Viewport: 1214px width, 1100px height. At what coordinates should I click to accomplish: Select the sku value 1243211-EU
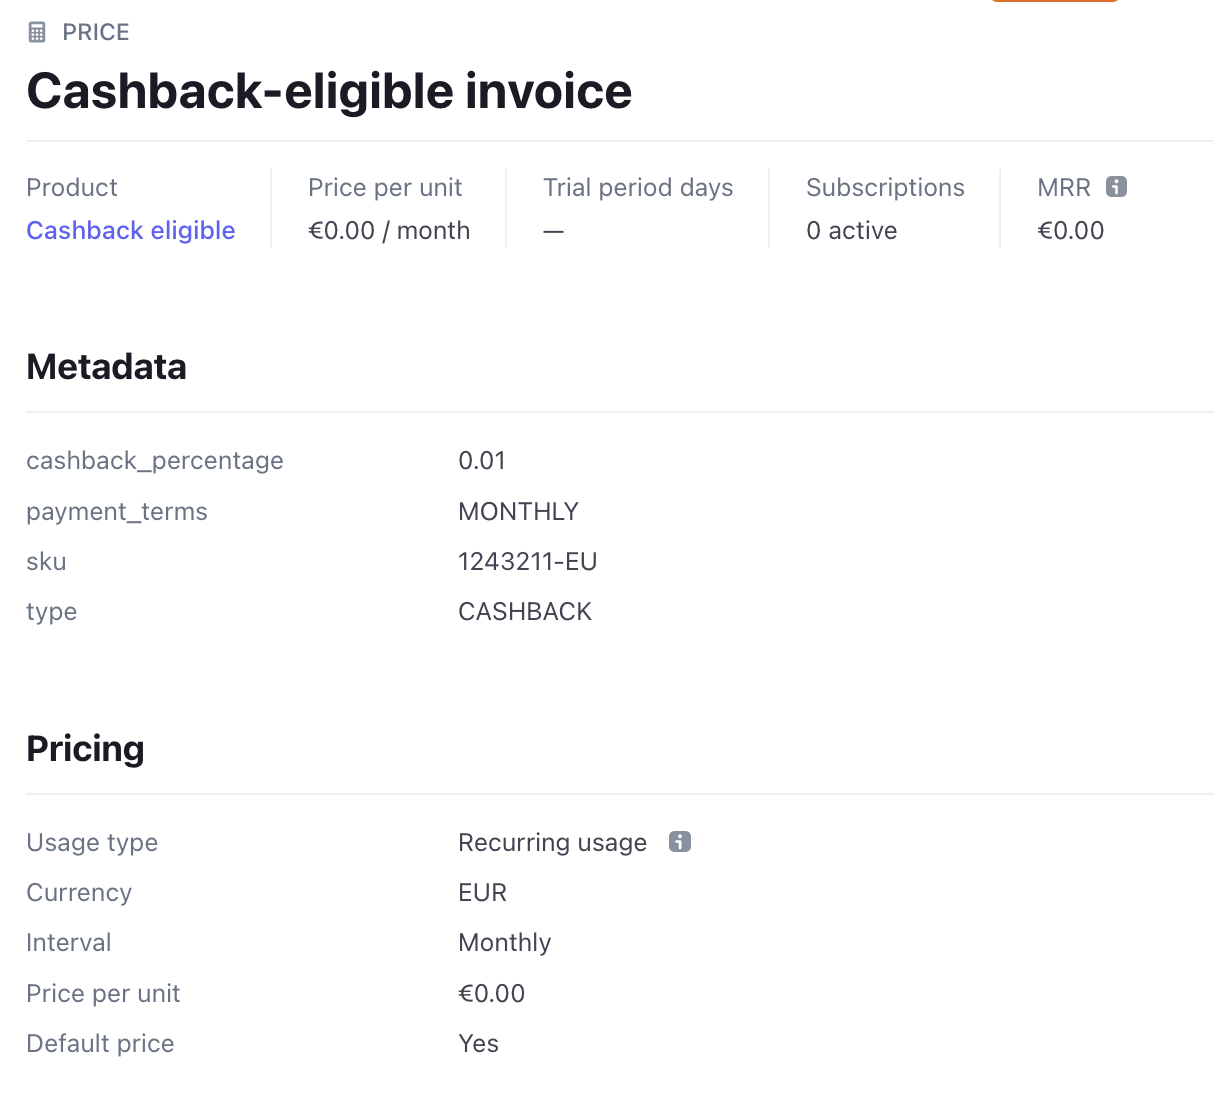pos(528,561)
